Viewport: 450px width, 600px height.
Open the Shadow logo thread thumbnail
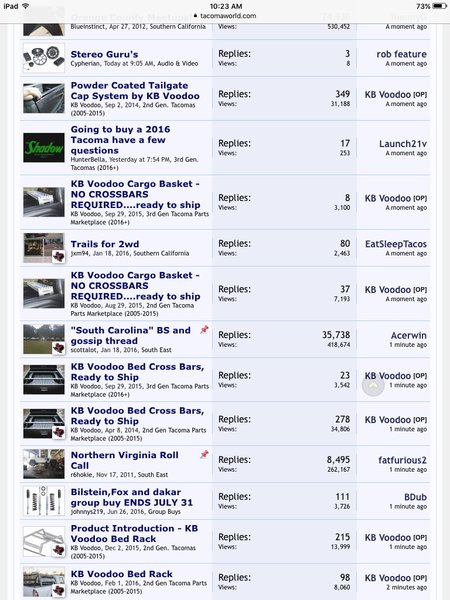click(x=44, y=148)
